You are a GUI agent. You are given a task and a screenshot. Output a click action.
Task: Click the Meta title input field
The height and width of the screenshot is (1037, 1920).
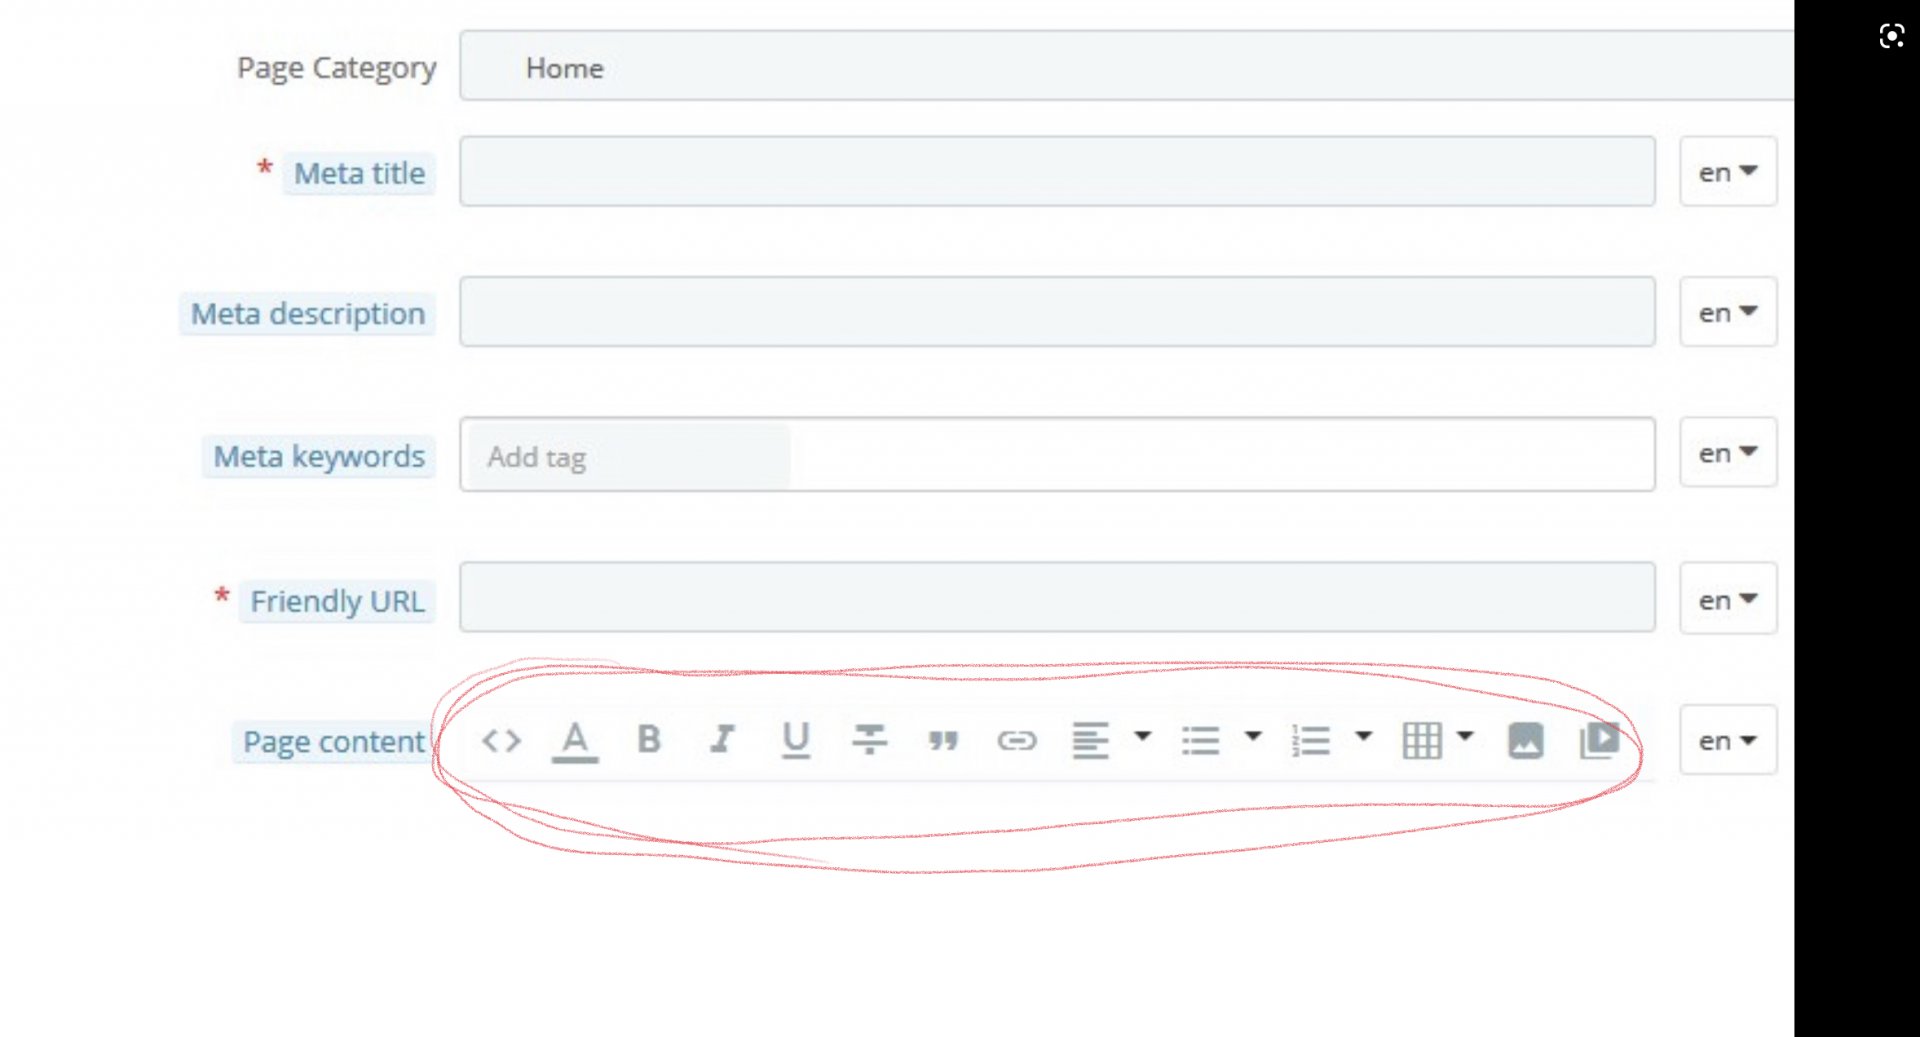pos(1057,172)
